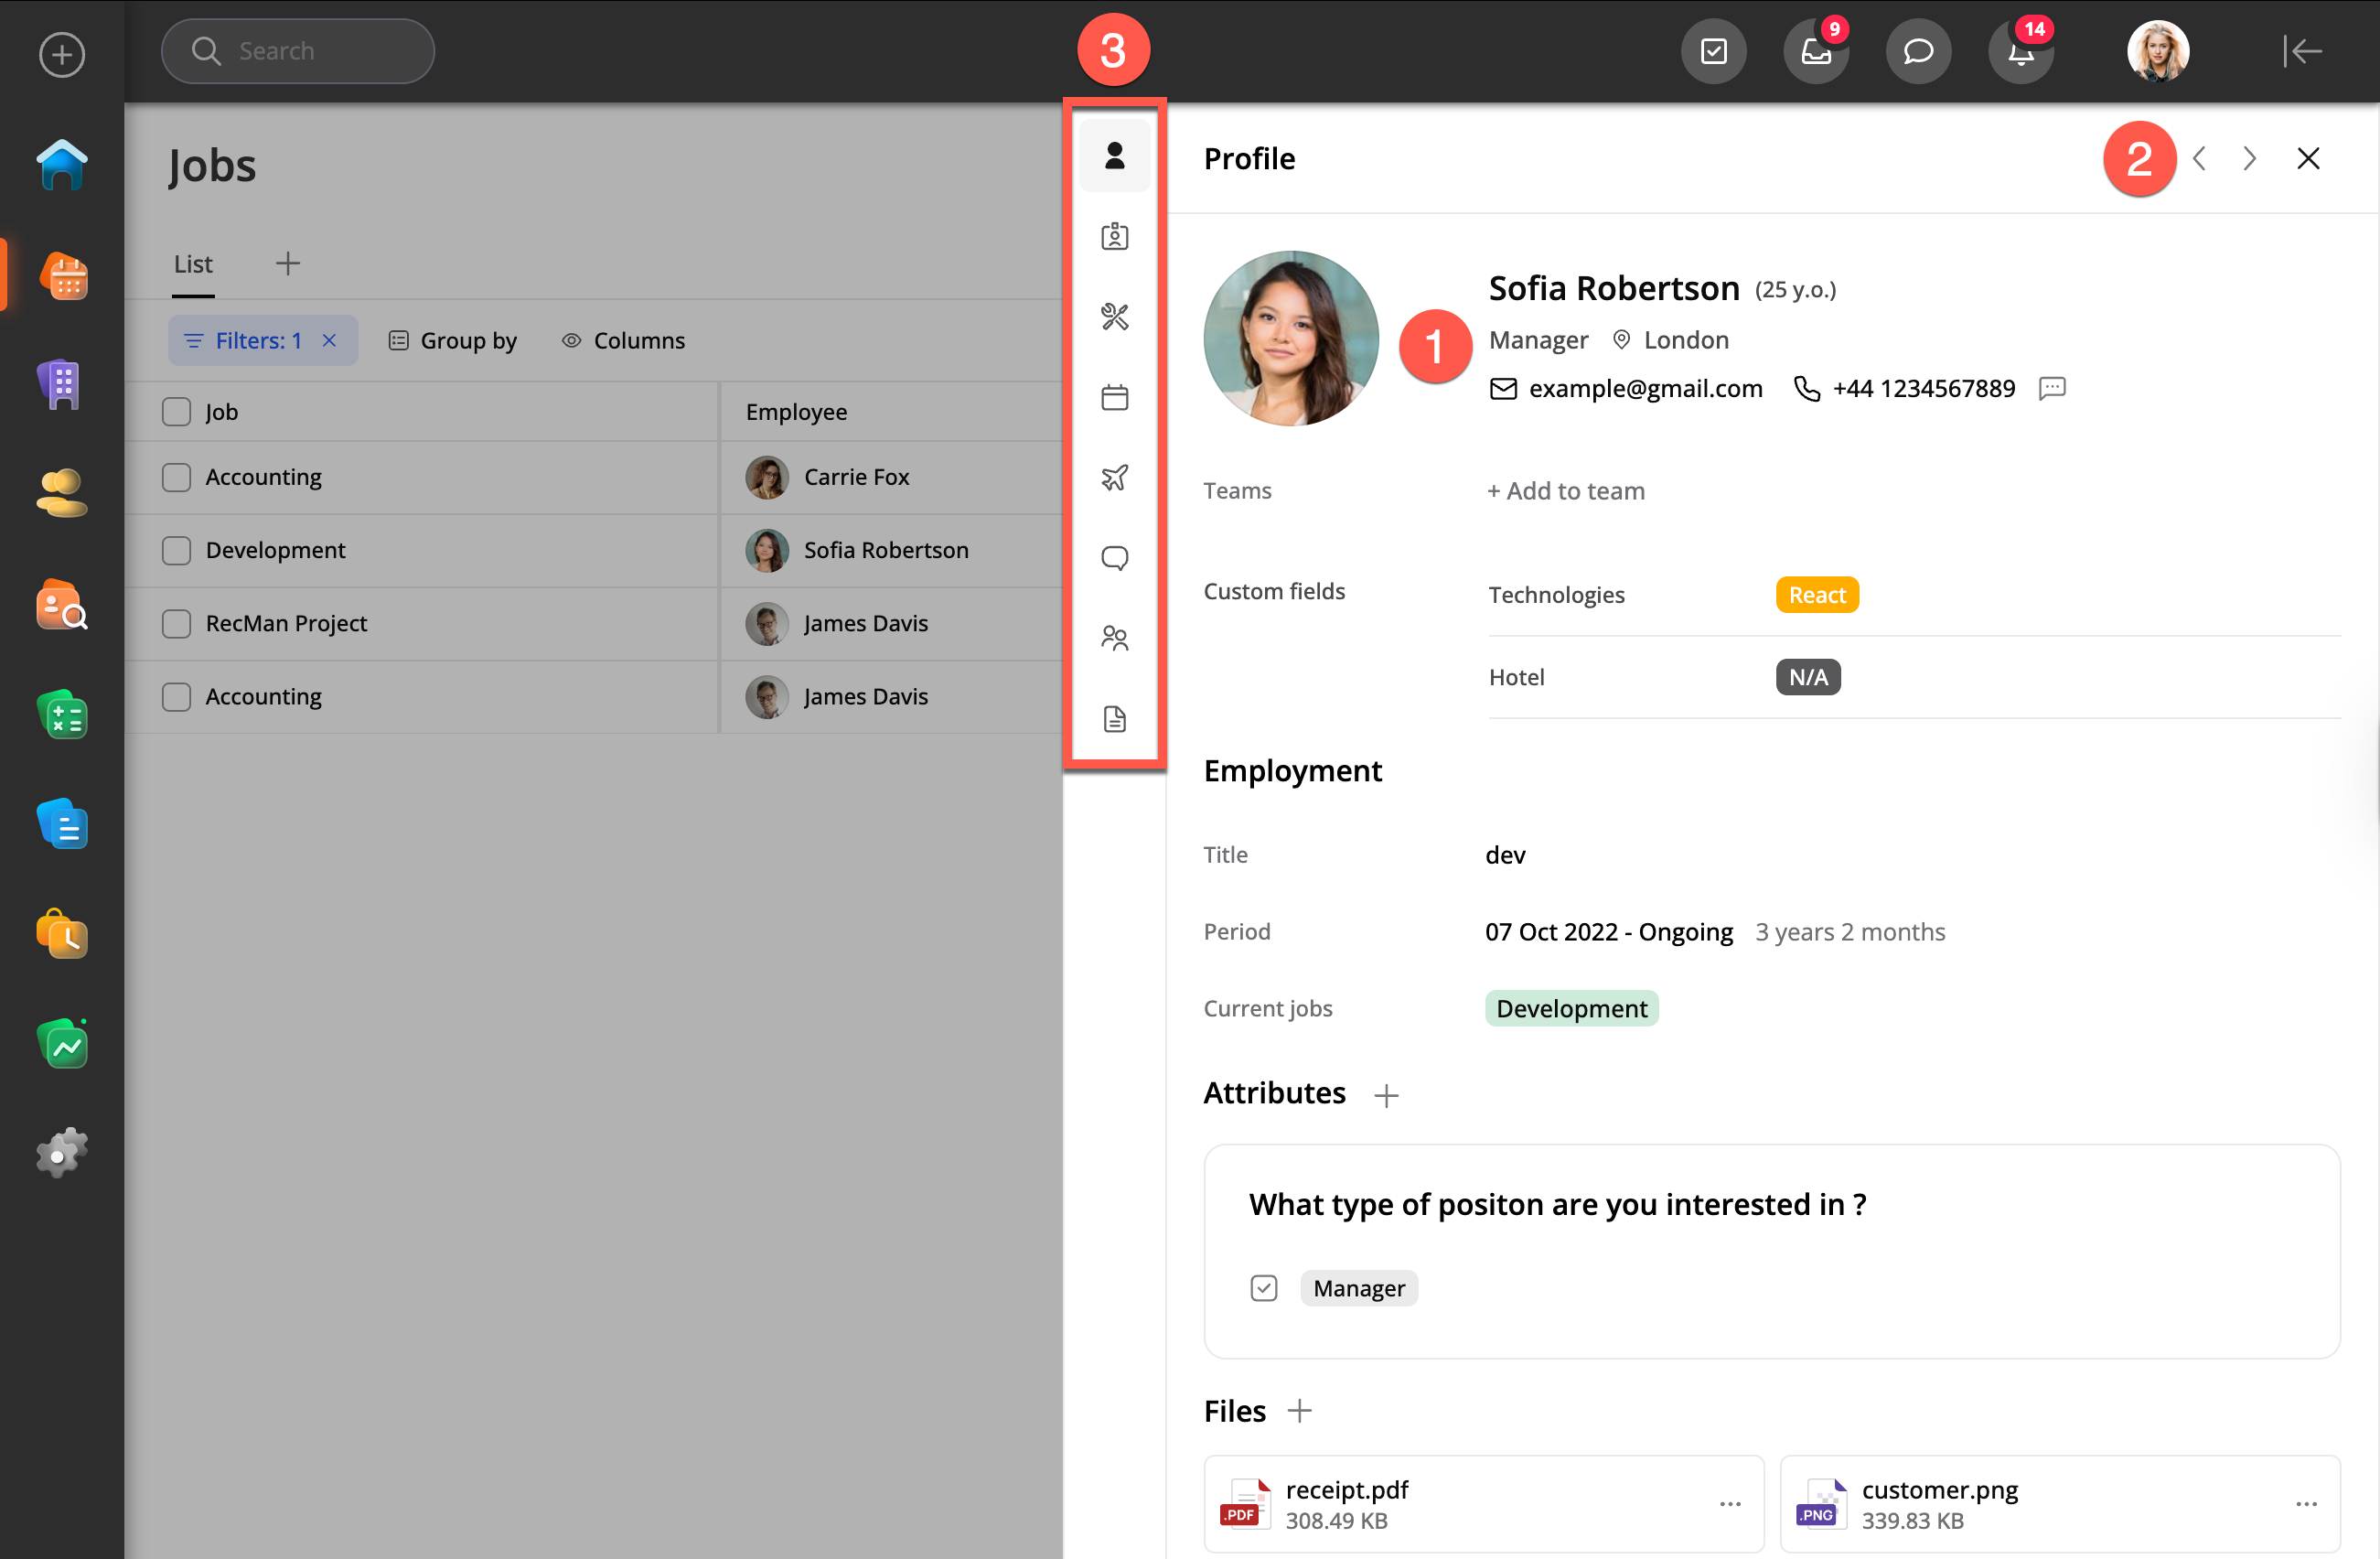Image resolution: width=2380 pixels, height=1559 pixels.
Task: Click the SMS message icon beside phone number
Action: coord(2052,388)
